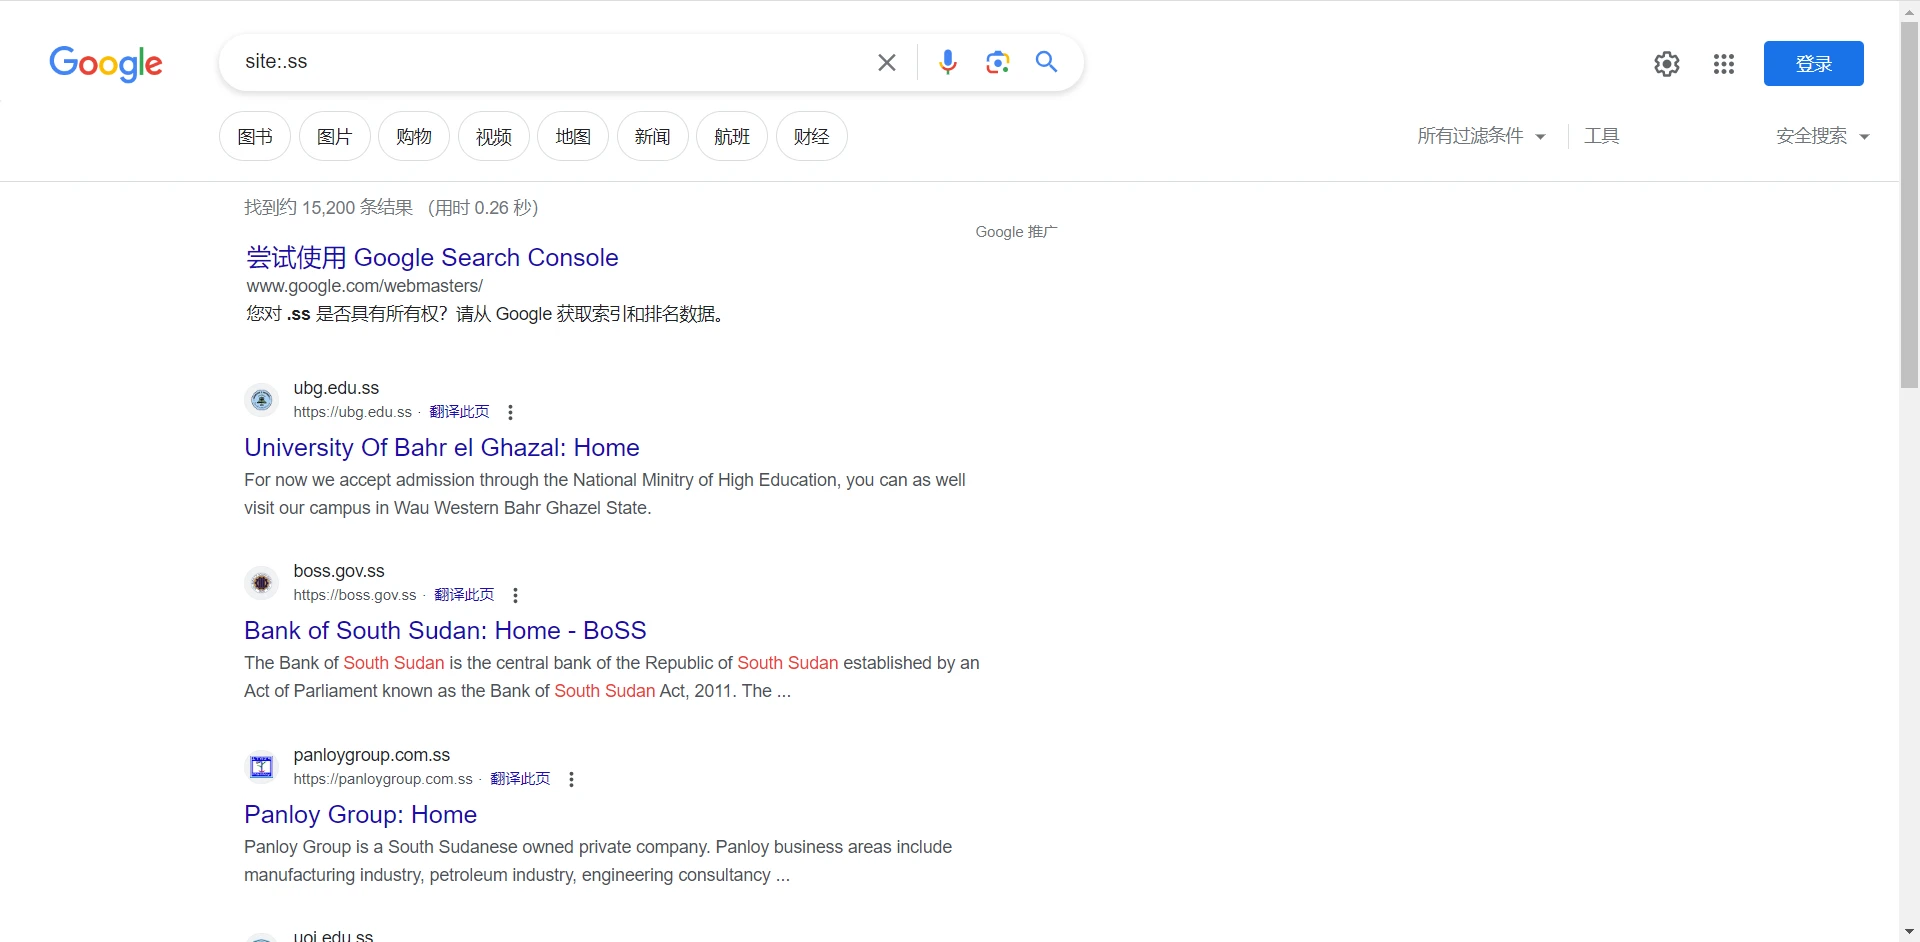The width and height of the screenshot is (1920, 942).
Task: Open the Google apps grid
Action: point(1723,64)
